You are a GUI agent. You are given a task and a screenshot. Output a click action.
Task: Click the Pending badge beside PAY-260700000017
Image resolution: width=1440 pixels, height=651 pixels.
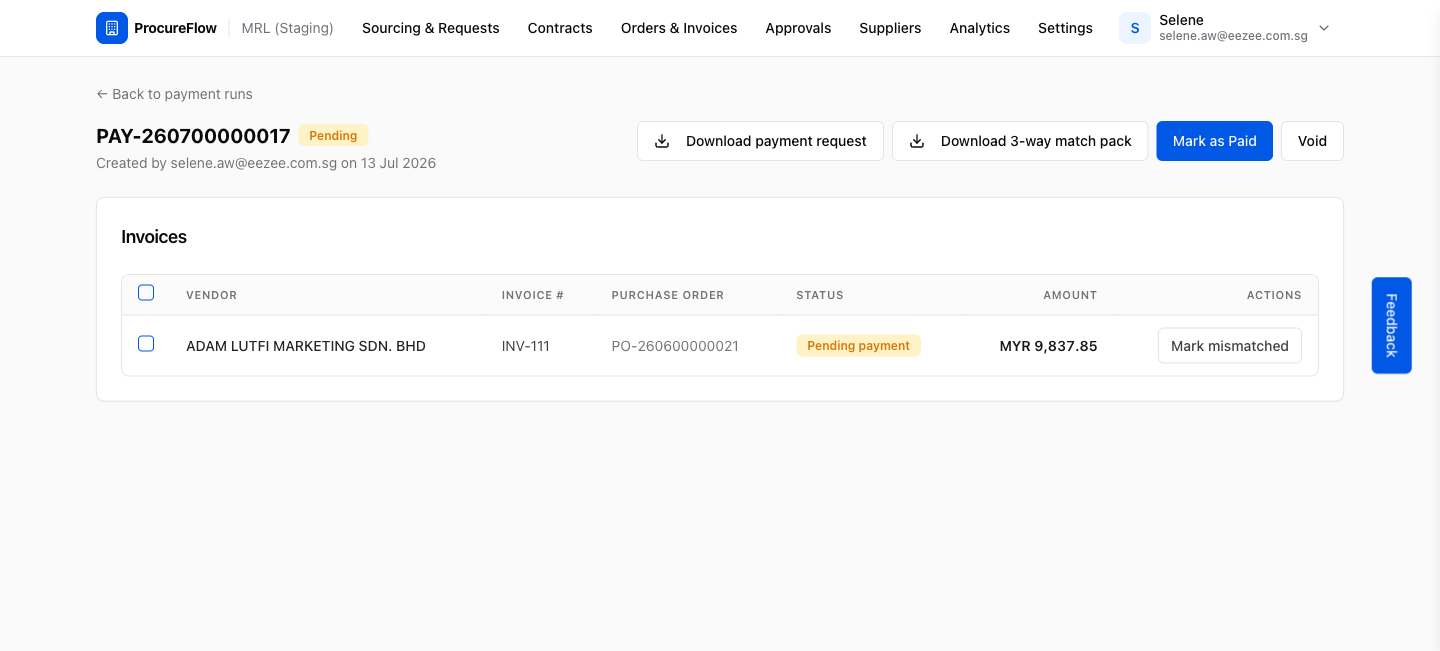pyautogui.click(x=333, y=135)
